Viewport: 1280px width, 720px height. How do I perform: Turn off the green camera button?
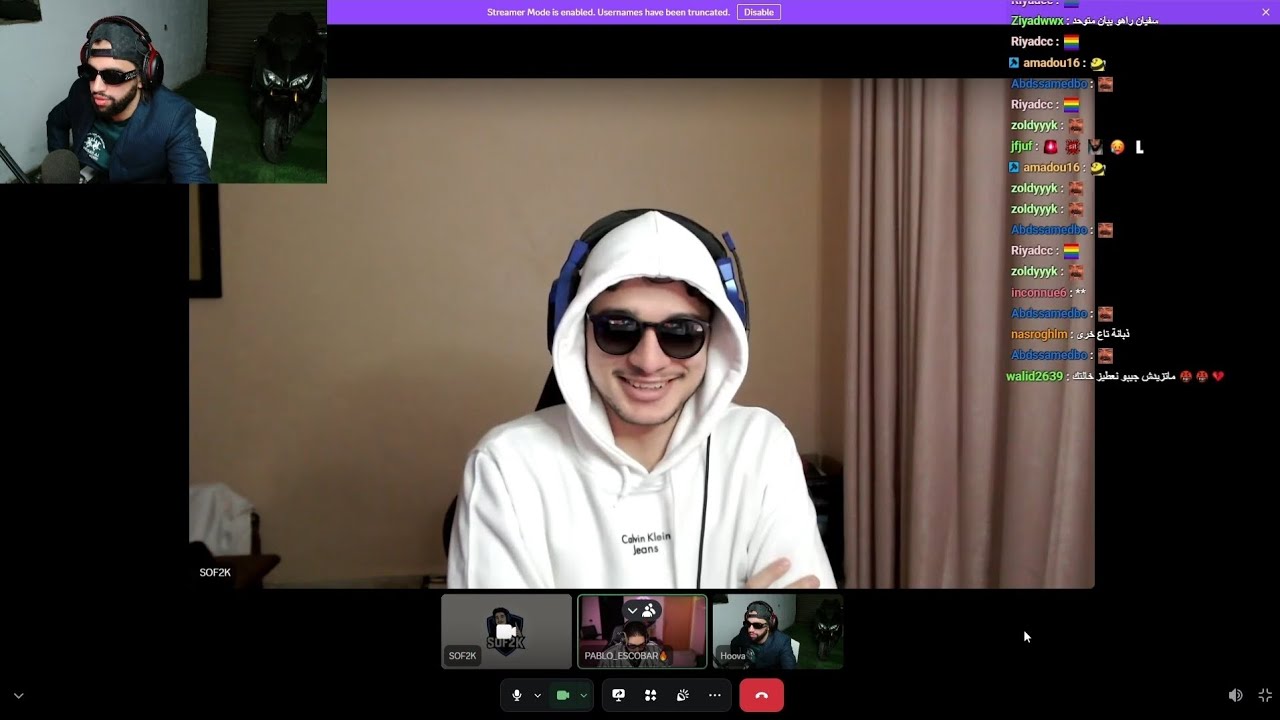click(563, 695)
